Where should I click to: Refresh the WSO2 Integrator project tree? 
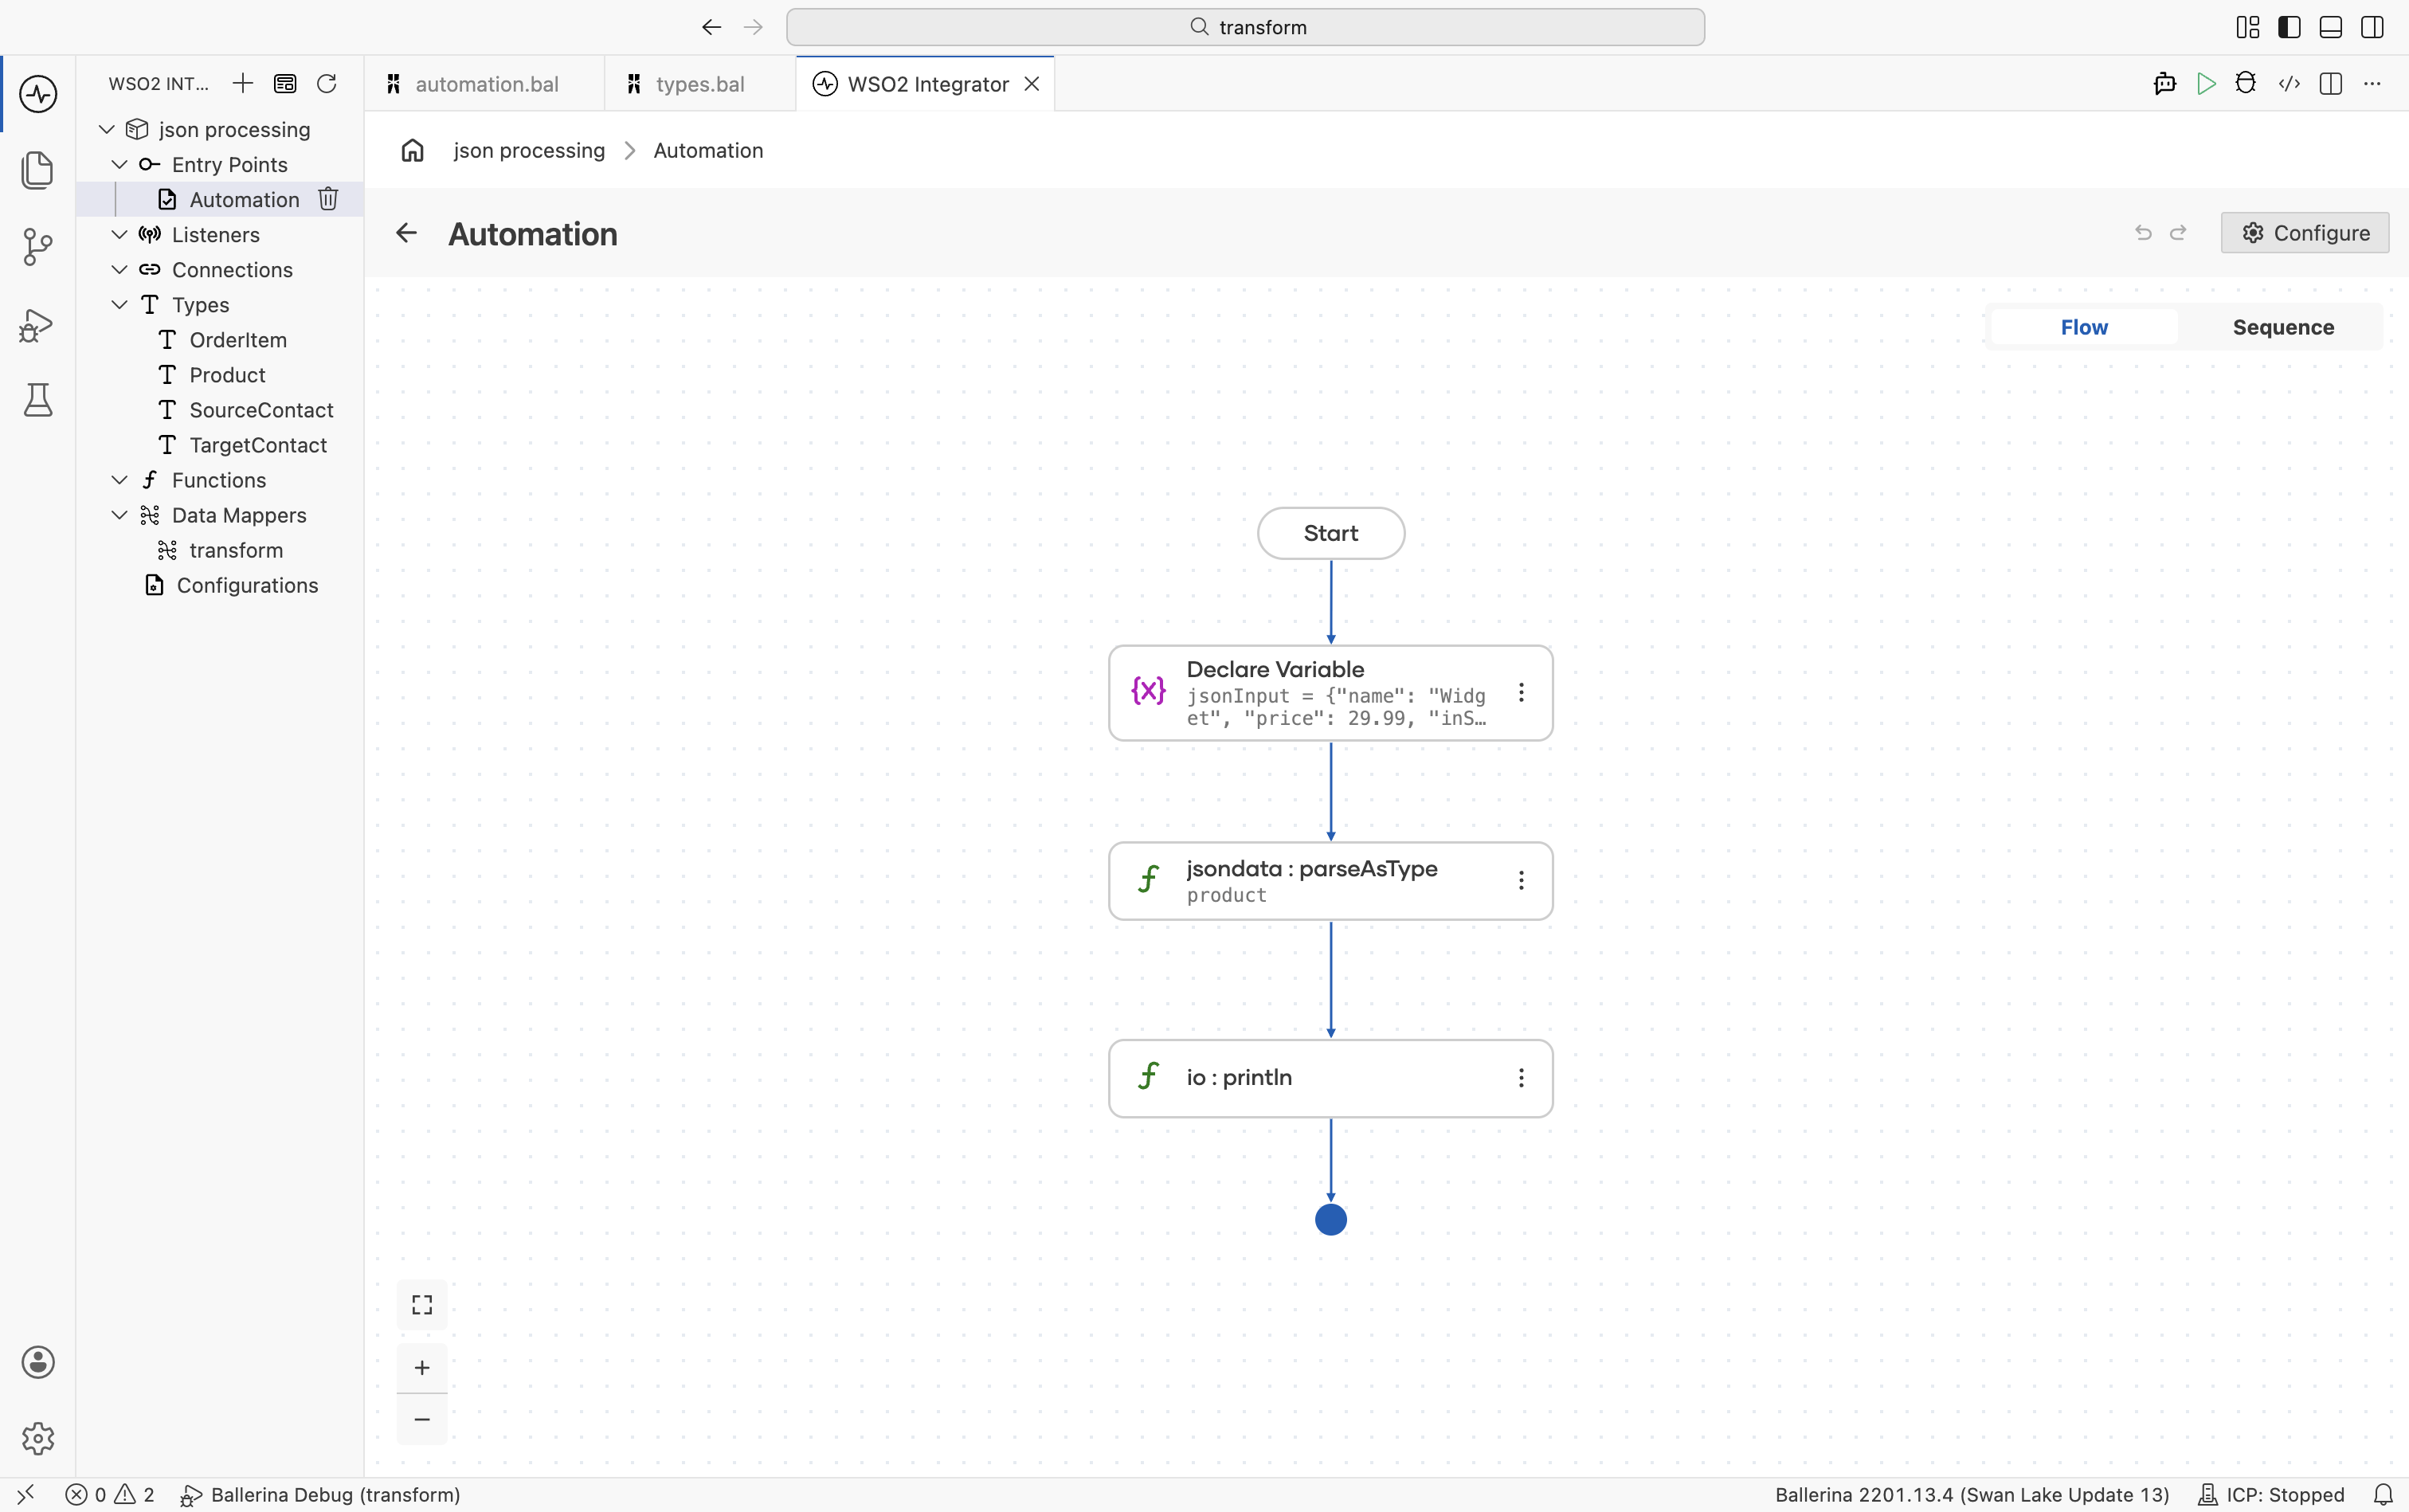coord(327,83)
